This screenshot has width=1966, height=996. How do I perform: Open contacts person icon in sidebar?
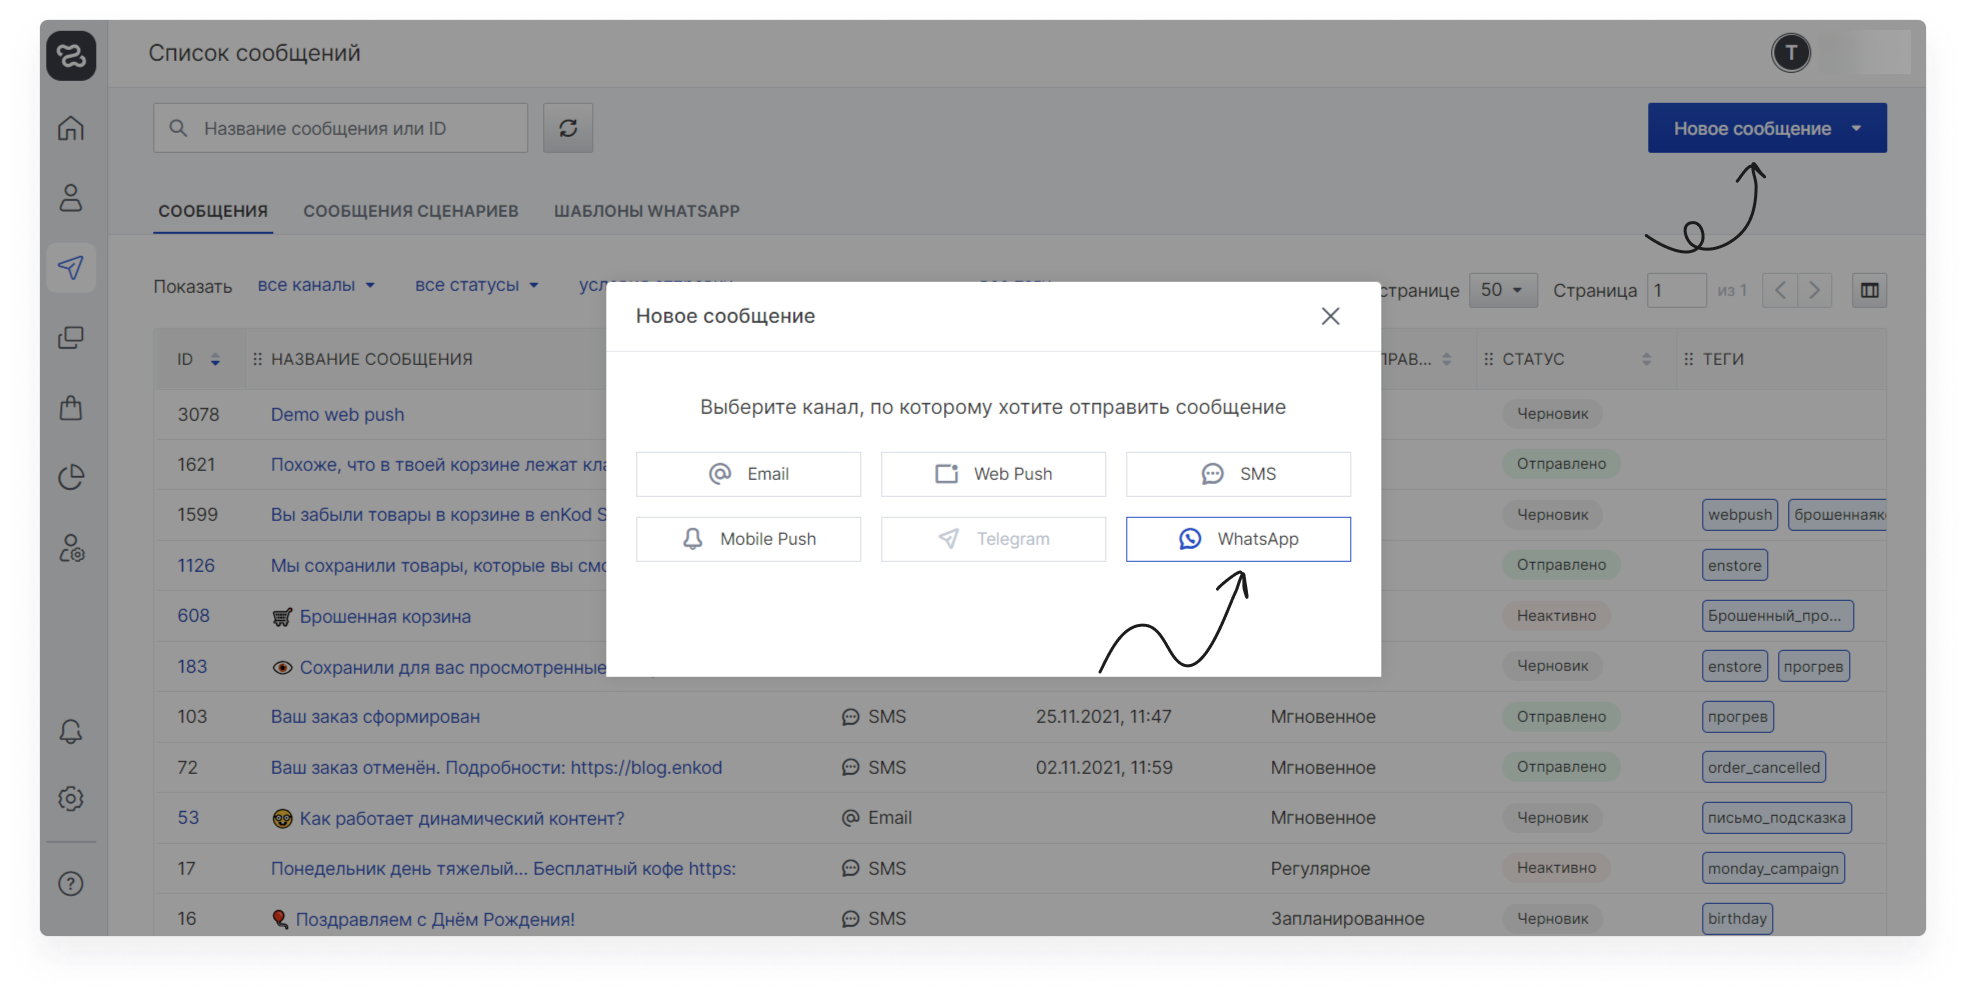click(x=71, y=197)
